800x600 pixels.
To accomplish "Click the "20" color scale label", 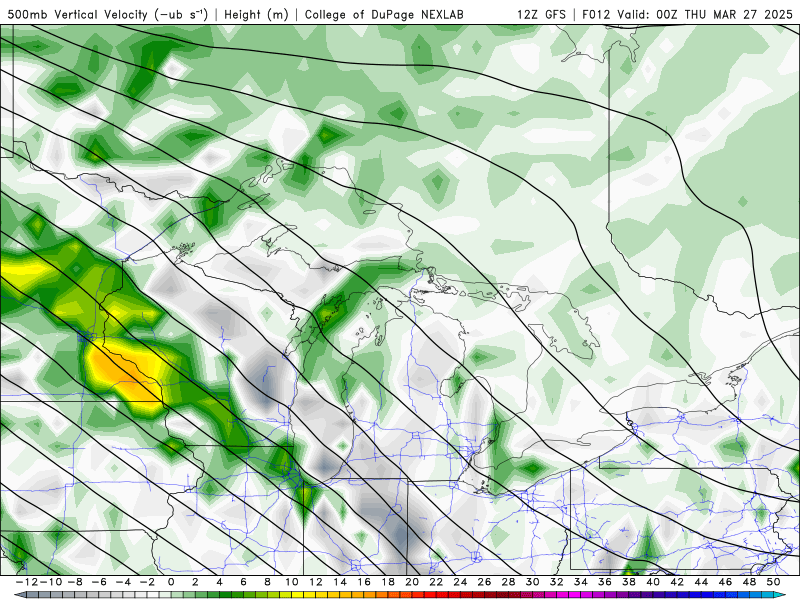I will [x=412, y=582].
